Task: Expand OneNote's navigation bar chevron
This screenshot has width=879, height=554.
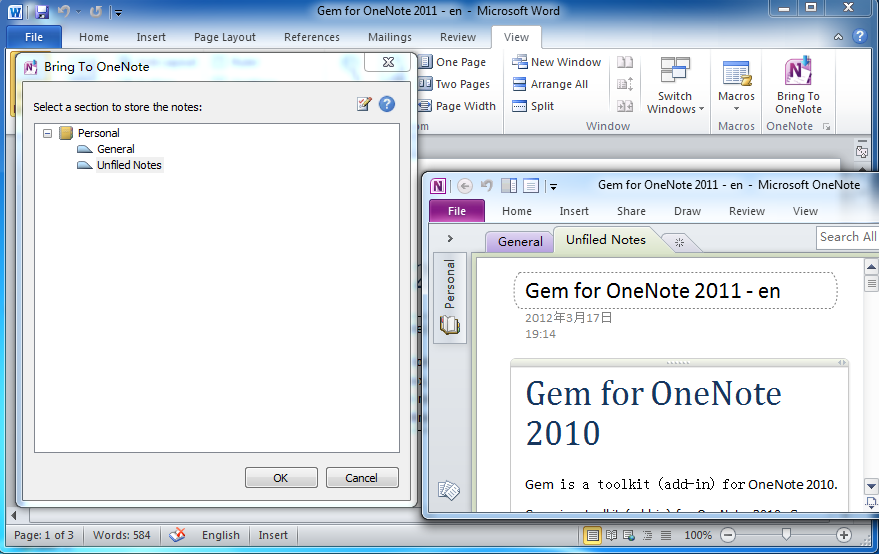Action: pos(450,238)
